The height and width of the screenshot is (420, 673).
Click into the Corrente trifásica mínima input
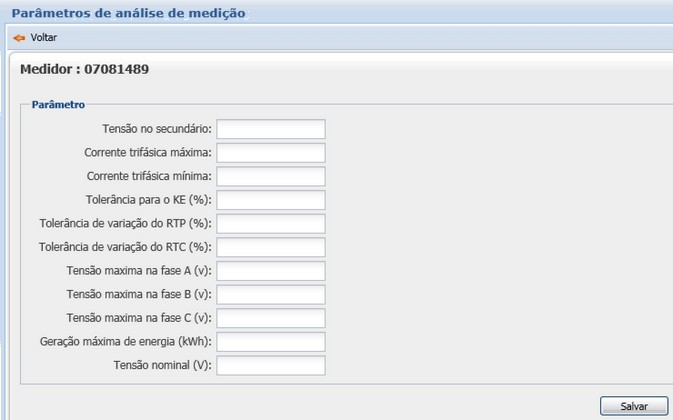[x=271, y=176]
